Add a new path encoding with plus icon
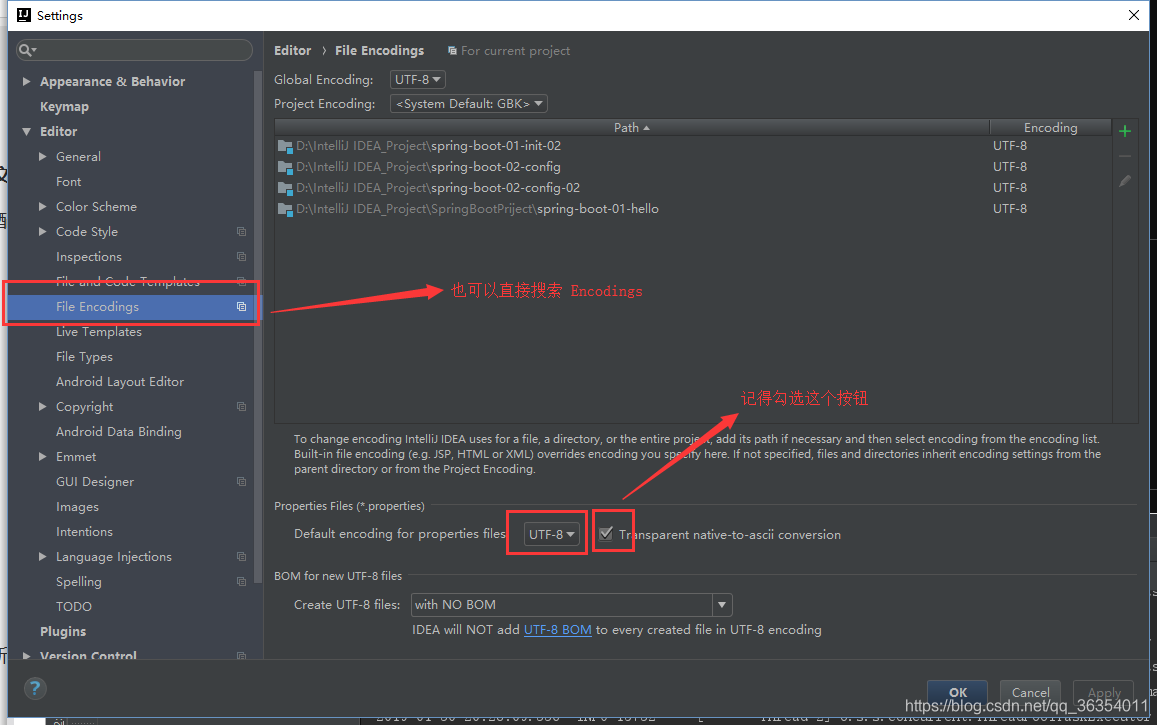The height and width of the screenshot is (725, 1157). coord(1125,131)
